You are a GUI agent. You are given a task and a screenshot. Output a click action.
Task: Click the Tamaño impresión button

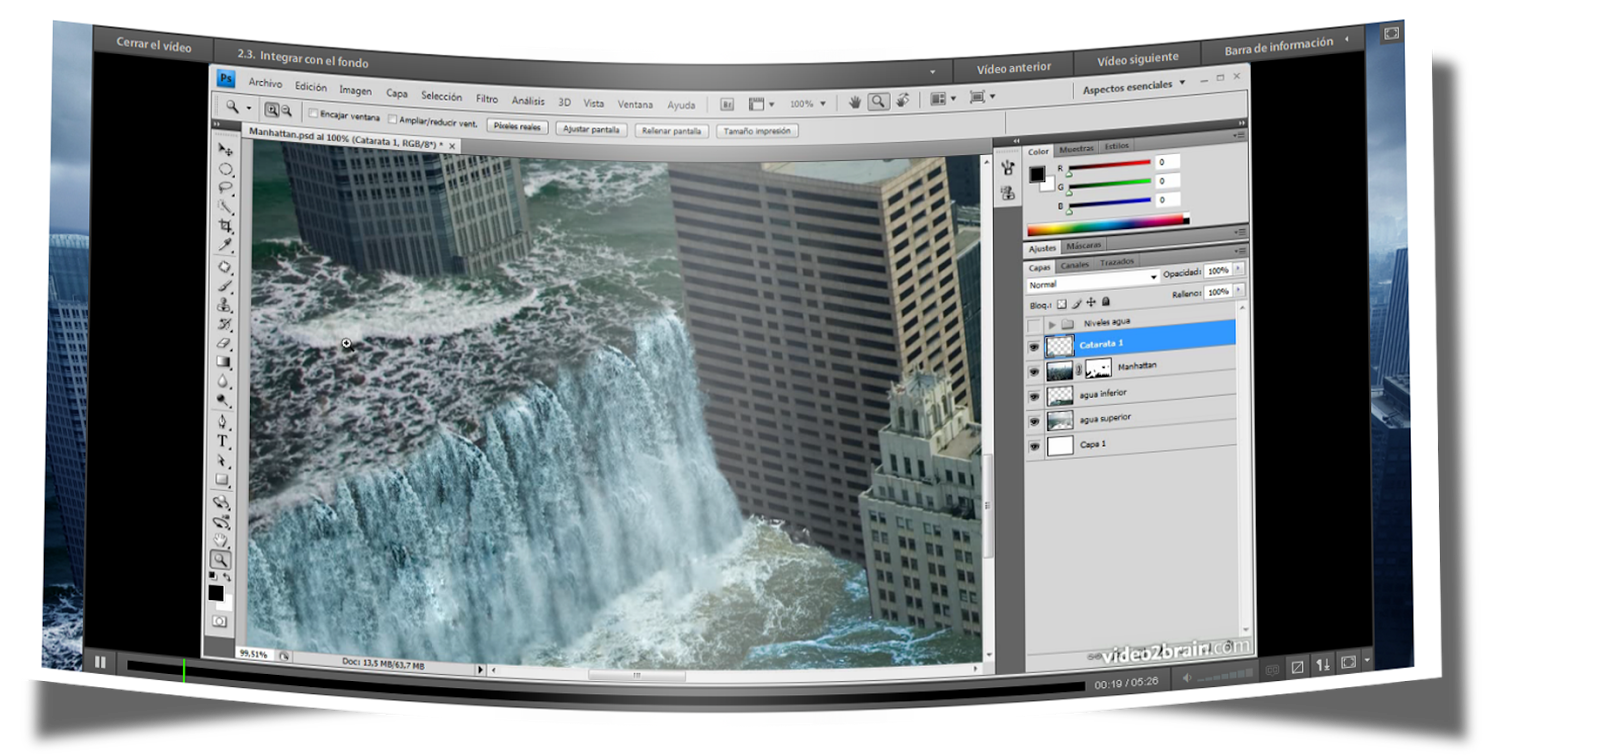pos(757,131)
